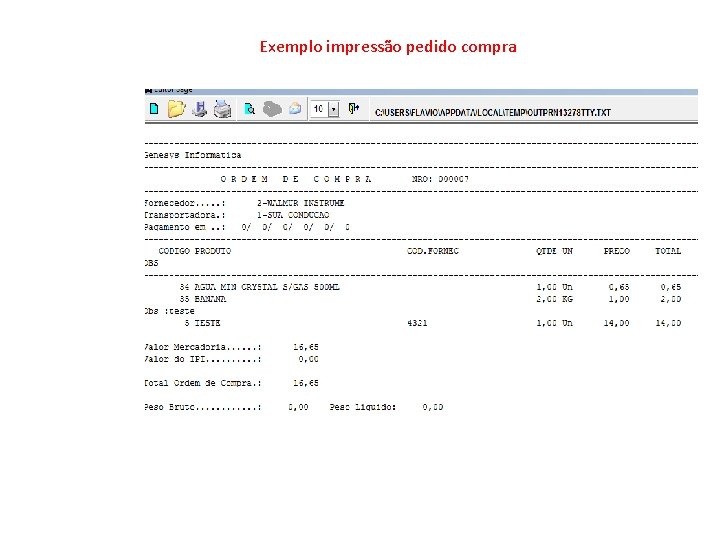Click the editor window title bar
Image resolution: width=720 pixels, height=540 pixels.
pos(421,91)
